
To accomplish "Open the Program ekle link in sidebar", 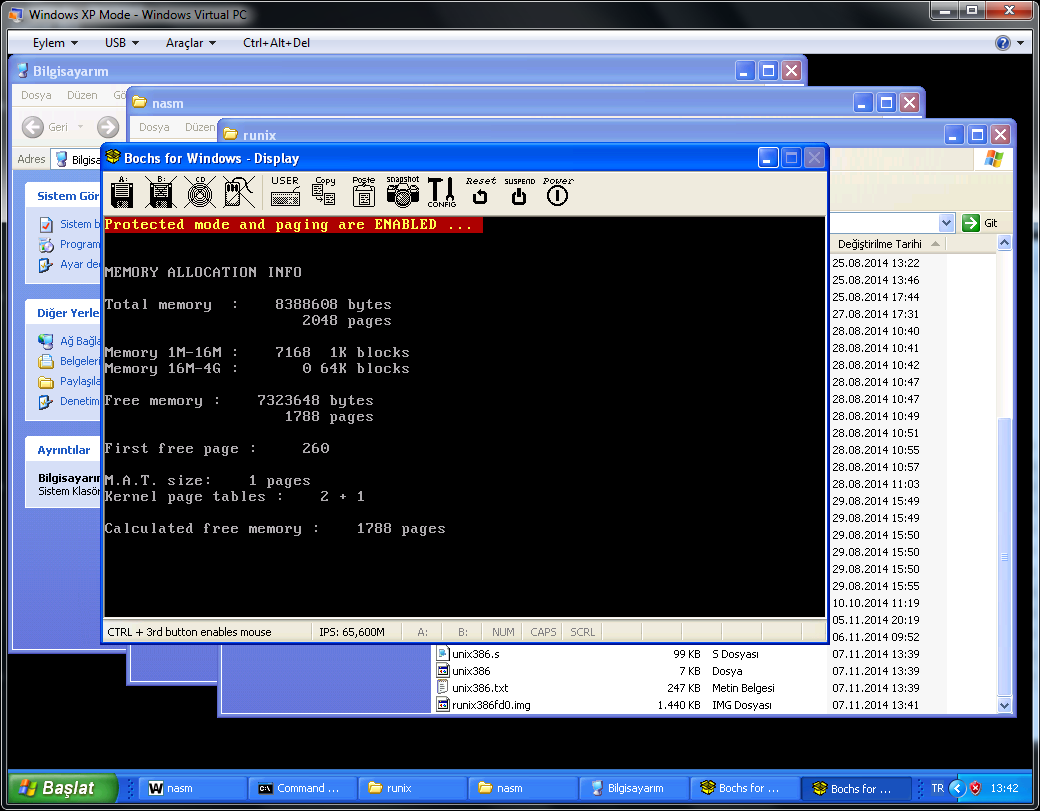I will (x=70, y=245).
